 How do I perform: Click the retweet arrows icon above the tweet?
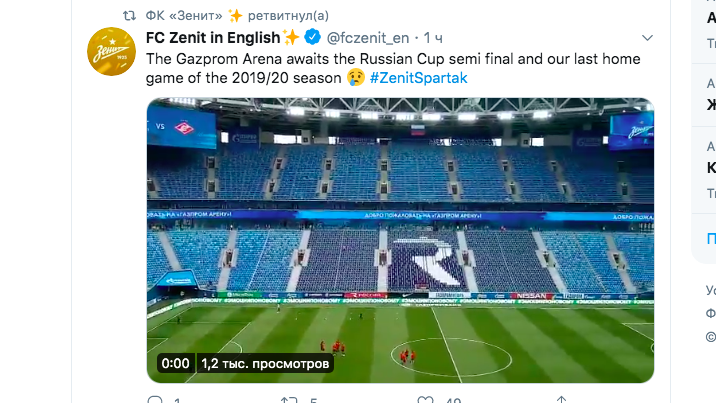pos(130,16)
